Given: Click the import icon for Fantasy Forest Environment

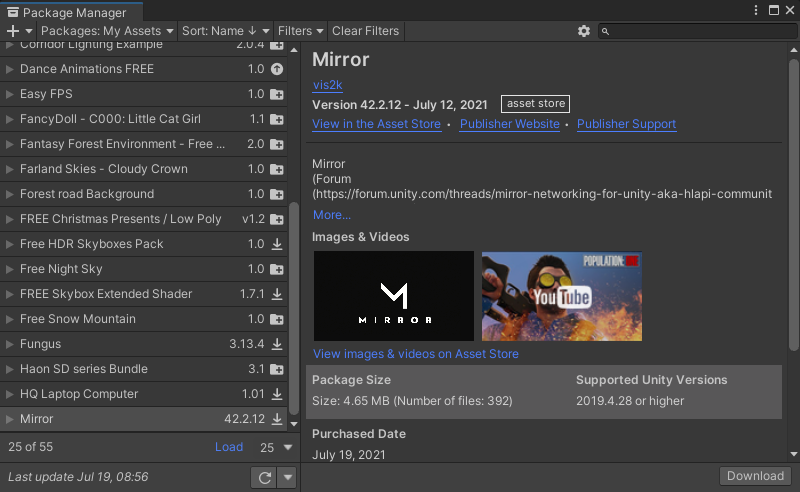Looking at the screenshot, I should coord(277,144).
